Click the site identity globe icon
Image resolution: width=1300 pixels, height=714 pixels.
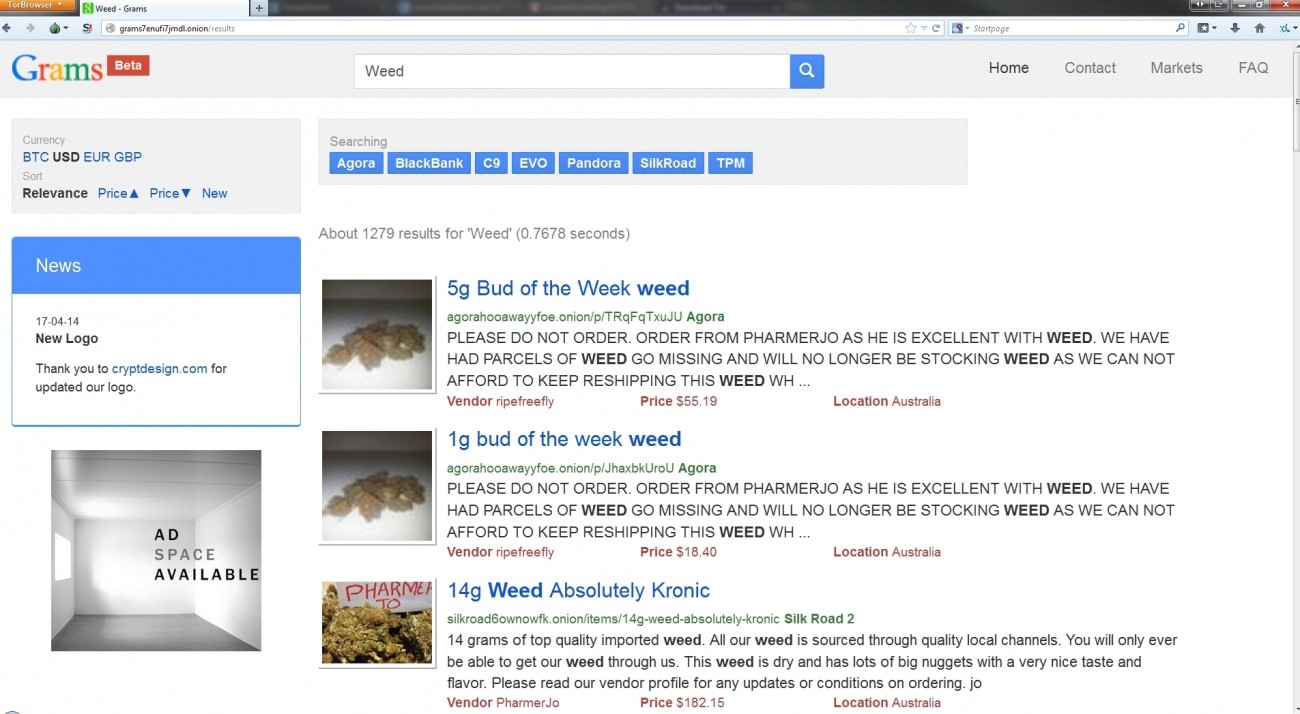[x=112, y=28]
